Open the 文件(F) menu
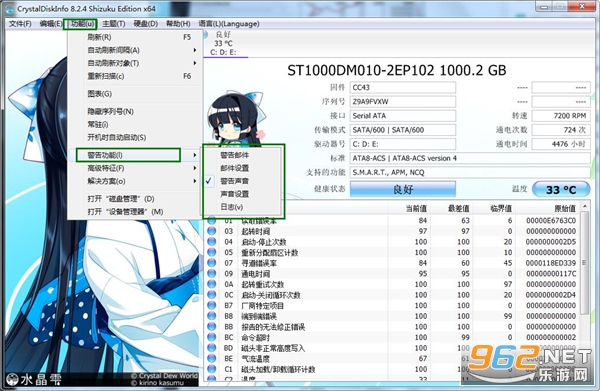Image resolution: width=600 pixels, height=391 pixels. click(20, 24)
